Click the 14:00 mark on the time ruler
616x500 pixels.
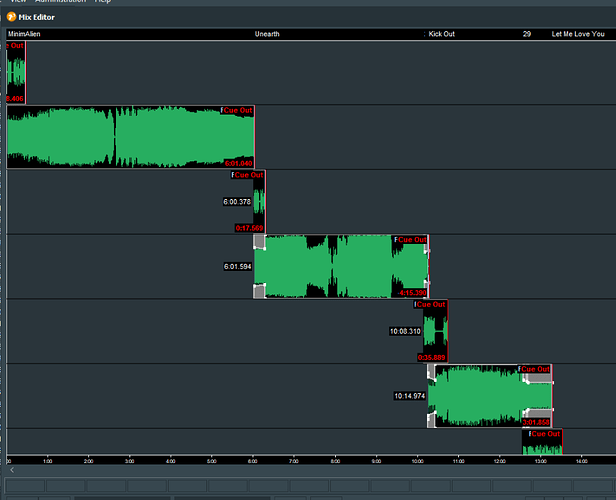(582, 461)
